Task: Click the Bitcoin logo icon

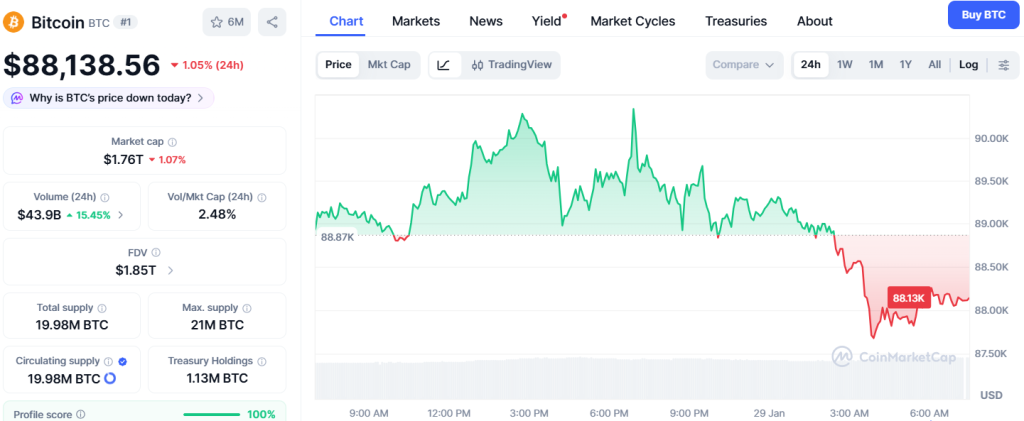Action: 15,22
